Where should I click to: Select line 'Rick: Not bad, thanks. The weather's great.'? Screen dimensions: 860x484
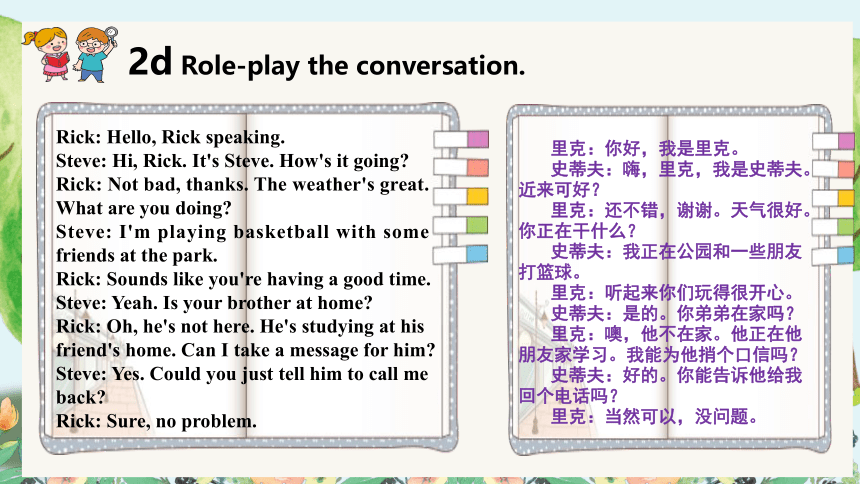tap(242, 184)
